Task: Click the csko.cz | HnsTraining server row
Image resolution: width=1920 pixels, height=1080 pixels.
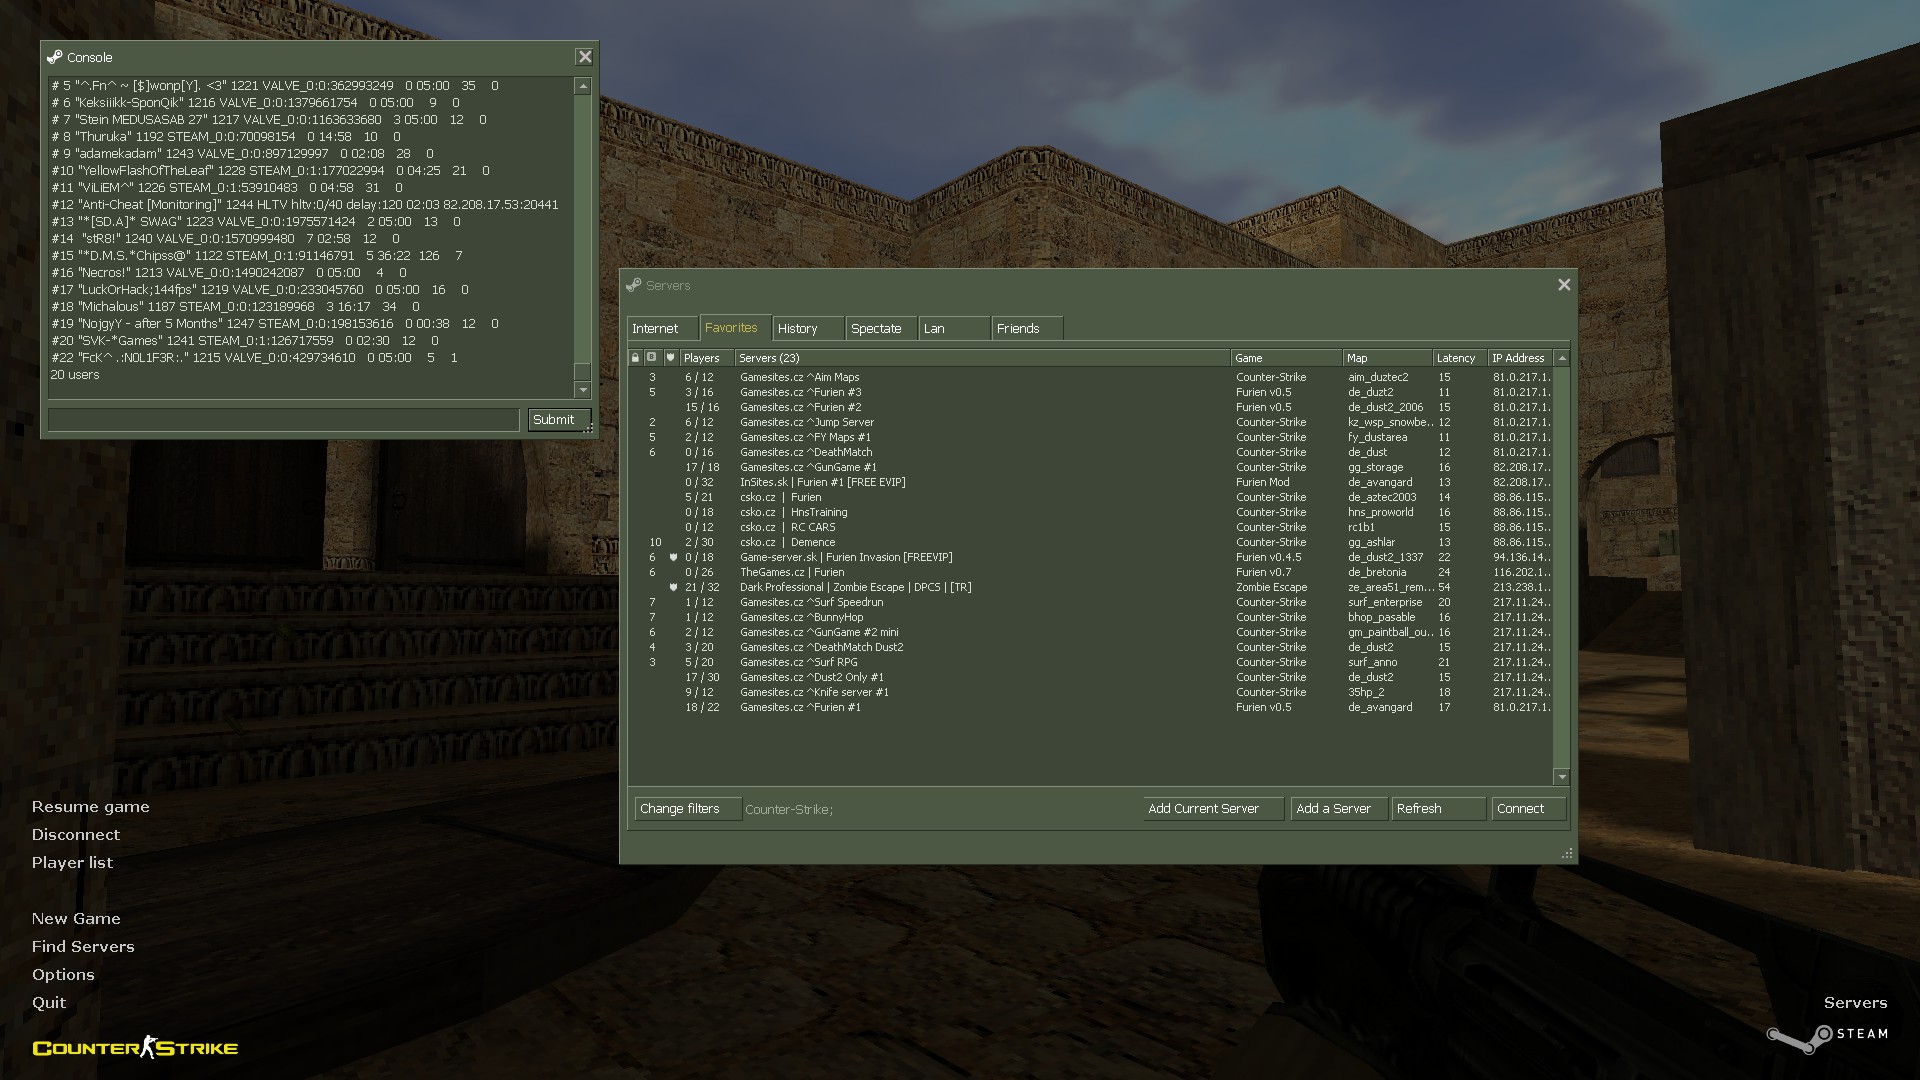Action: pyautogui.click(x=1090, y=512)
